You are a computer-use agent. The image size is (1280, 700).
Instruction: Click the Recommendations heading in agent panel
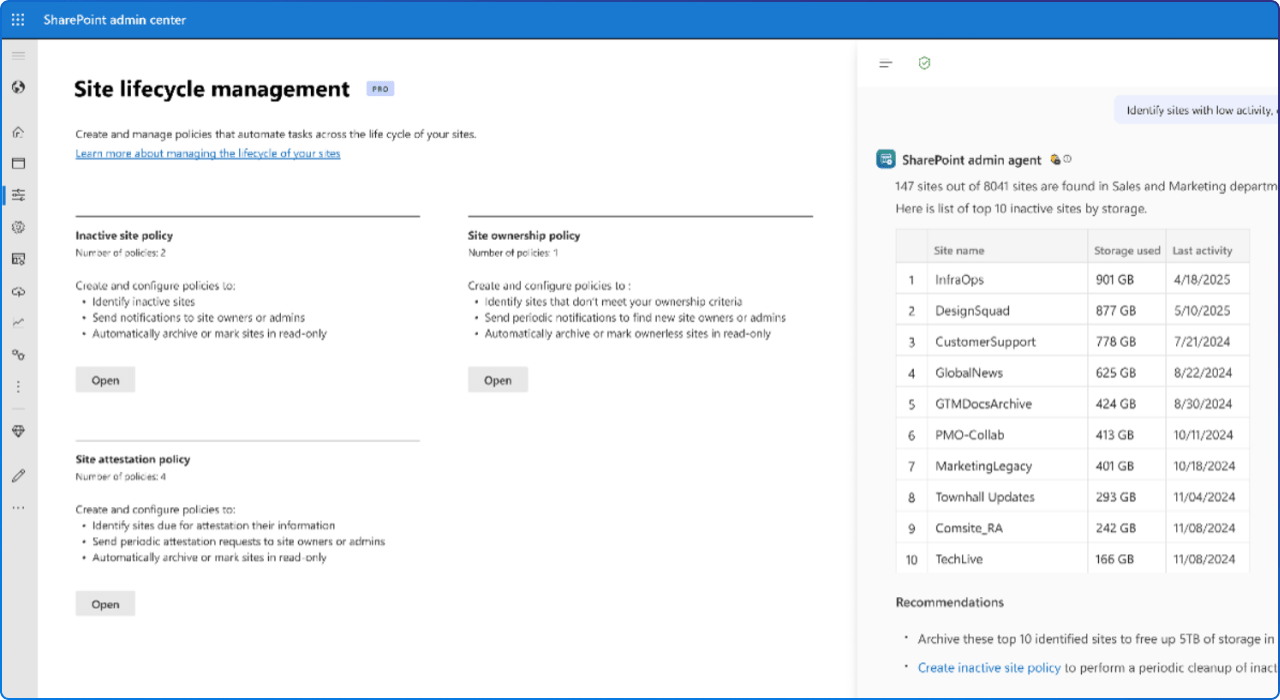tap(950, 602)
